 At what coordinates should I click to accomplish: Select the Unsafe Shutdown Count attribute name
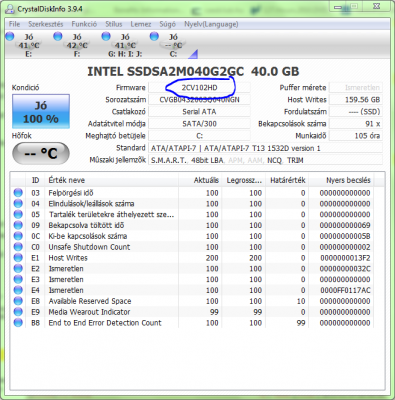pos(89,247)
